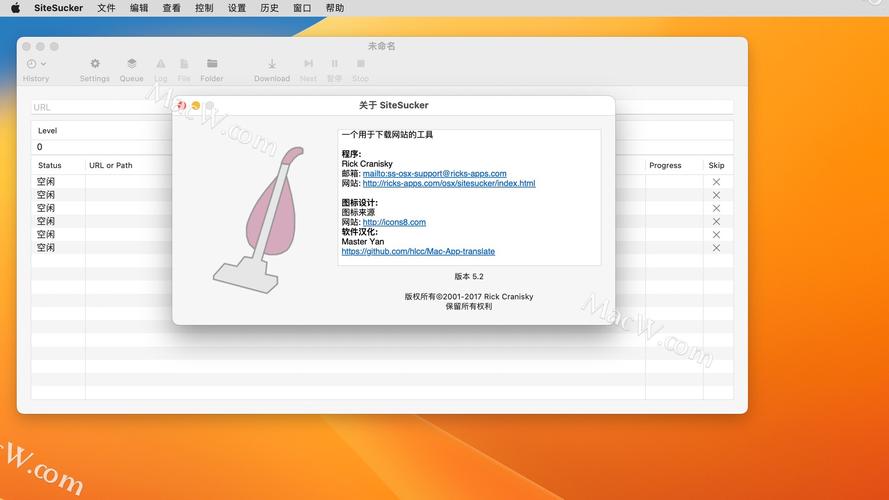Image resolution: width=889 pixels, height=500 pixels.
Task: Click the Next toolbar icon
Action: click(308, 63)
